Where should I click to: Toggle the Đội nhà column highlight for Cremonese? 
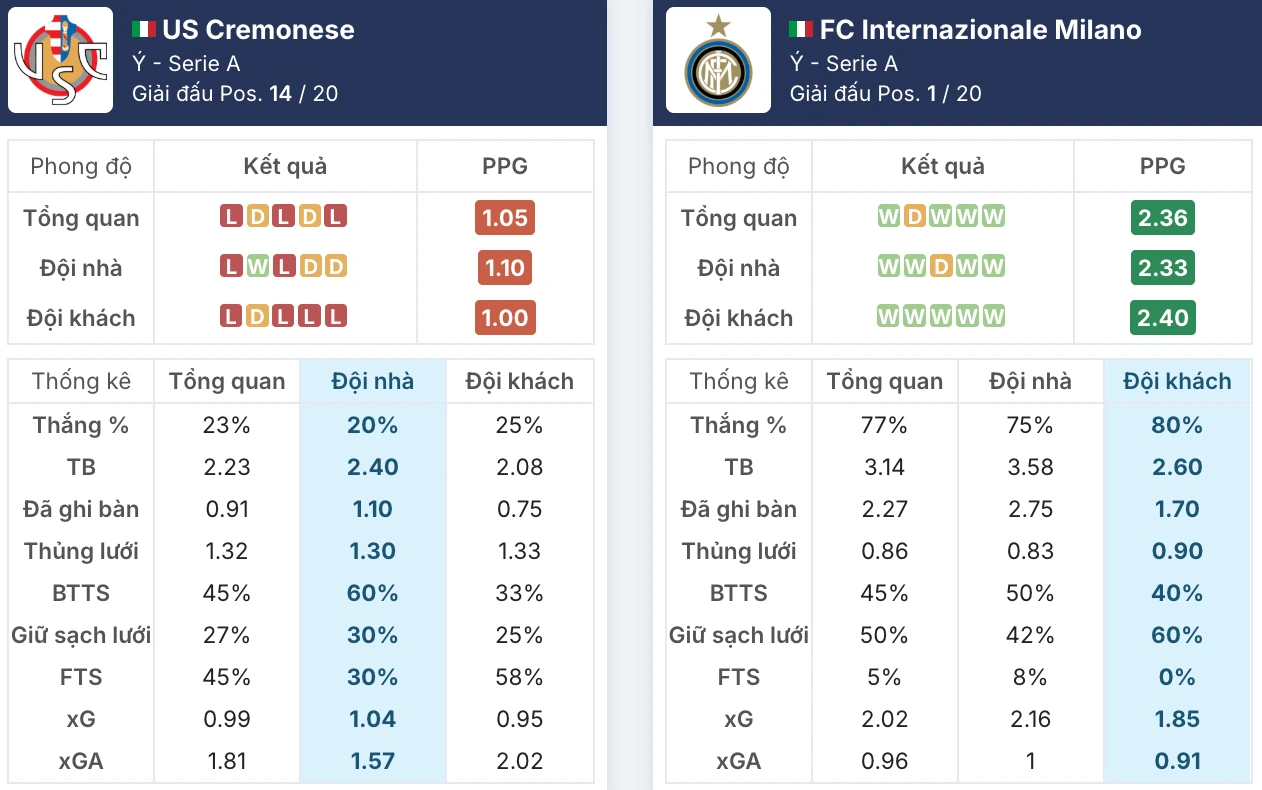click(372, 381)
